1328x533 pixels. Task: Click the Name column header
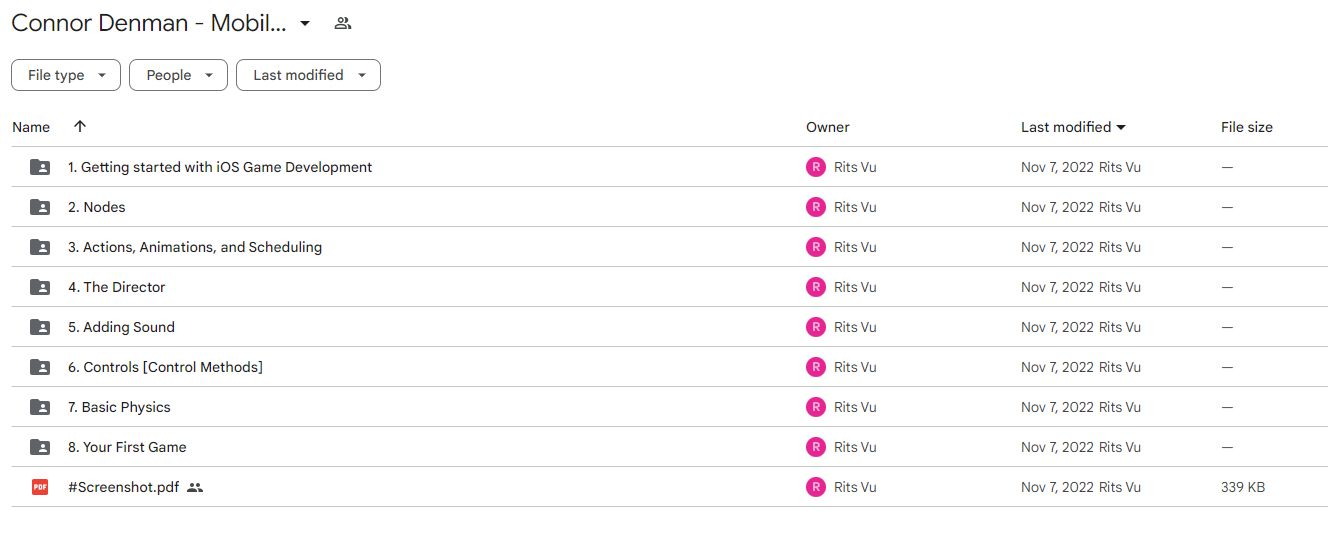pyautogui.click(x=31, y=127)
